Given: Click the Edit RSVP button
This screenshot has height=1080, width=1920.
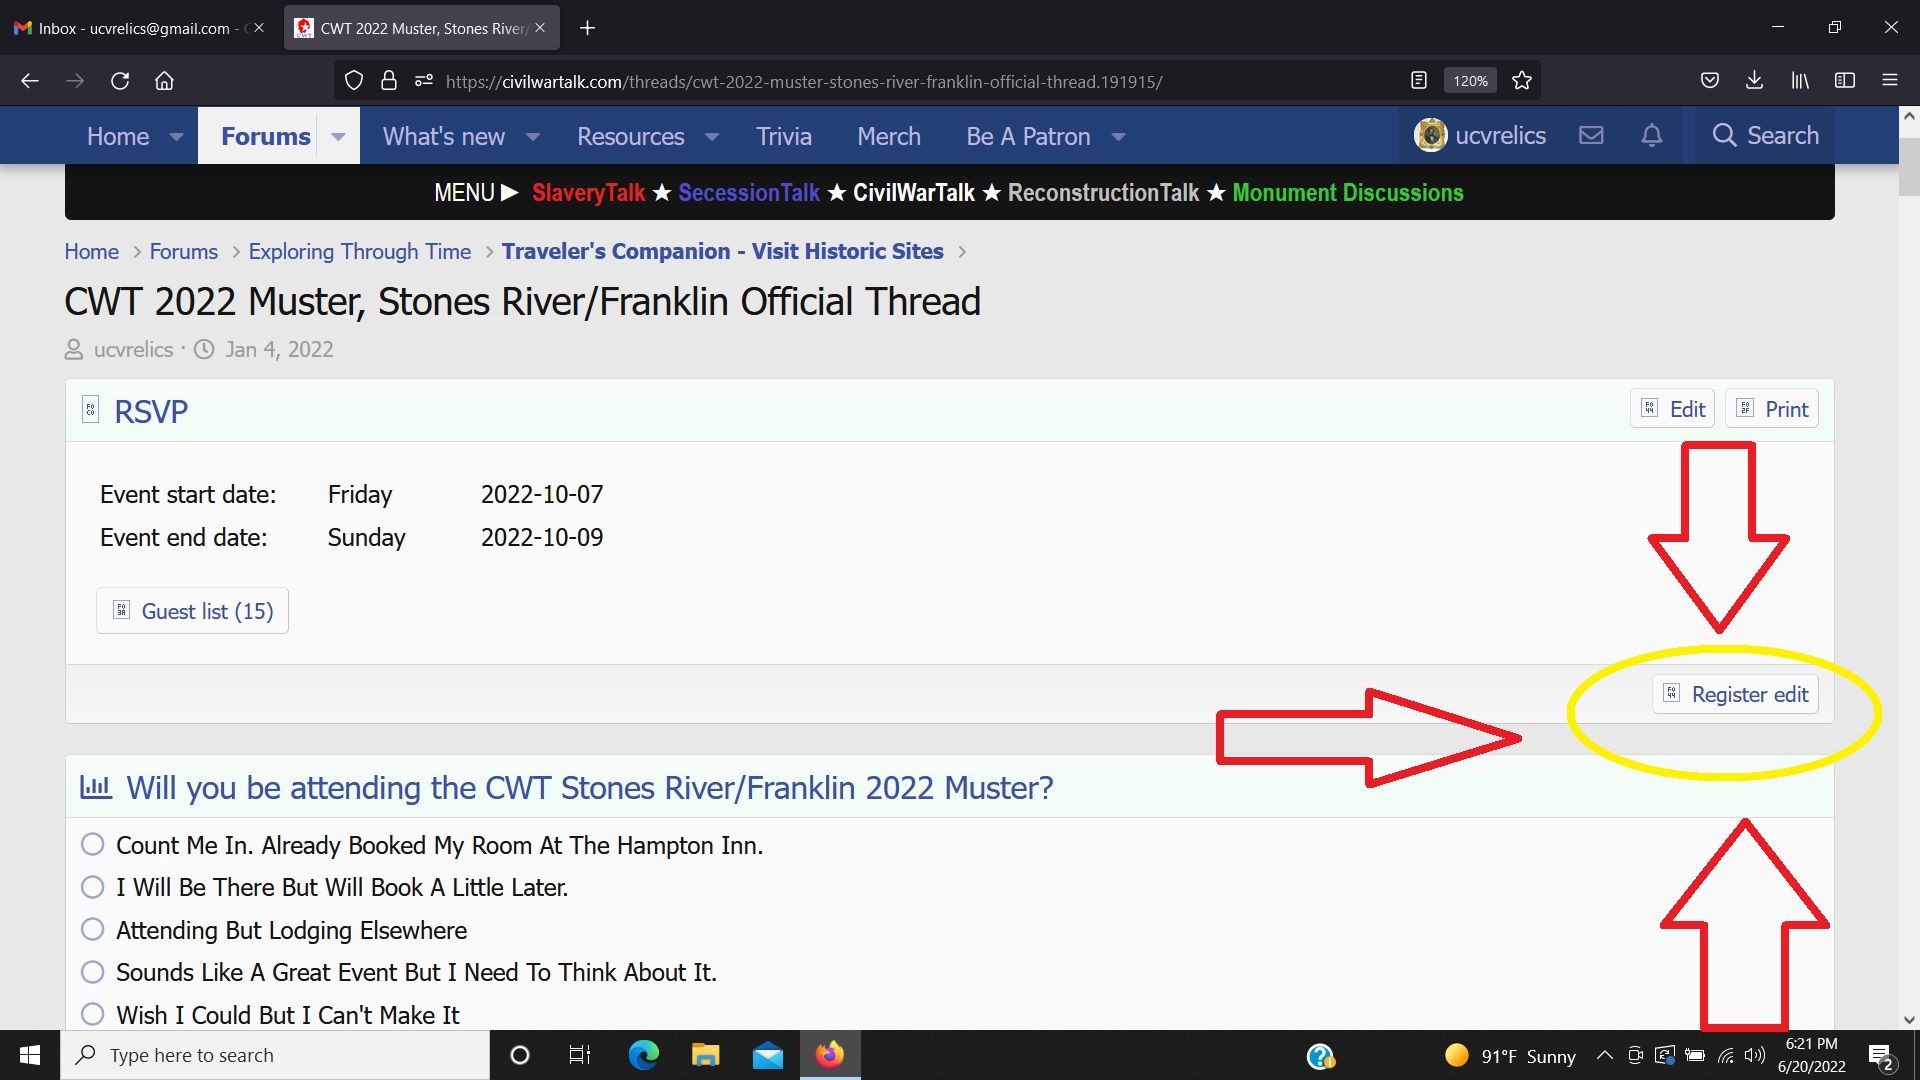Looking at the screenshot, I should tap(1673, 409).
